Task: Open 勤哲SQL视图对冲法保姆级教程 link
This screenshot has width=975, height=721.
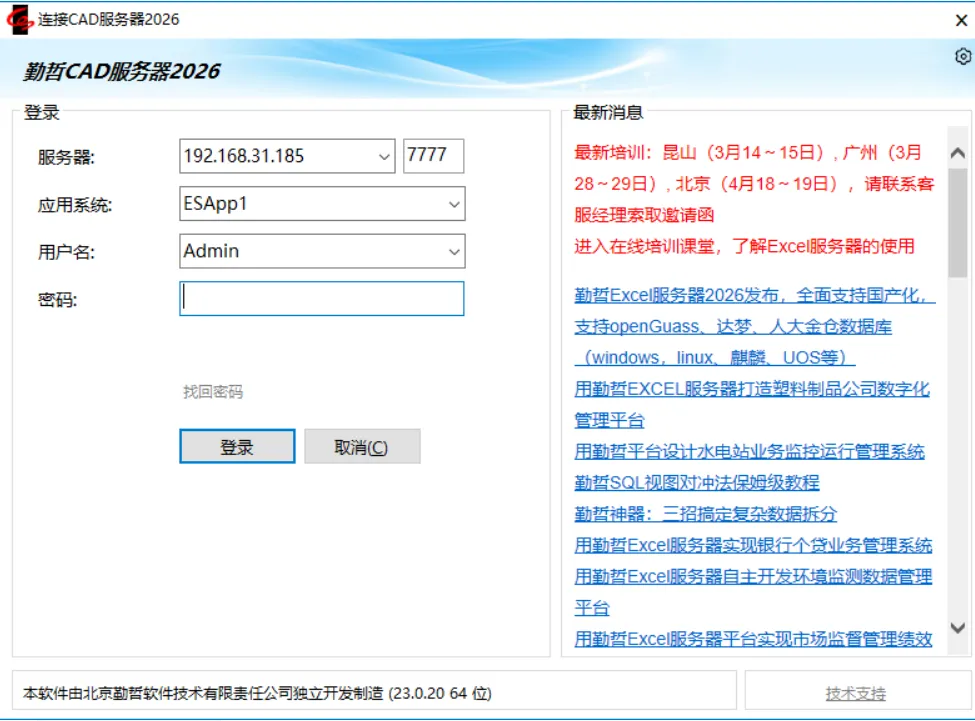Action: pos(696,483)
